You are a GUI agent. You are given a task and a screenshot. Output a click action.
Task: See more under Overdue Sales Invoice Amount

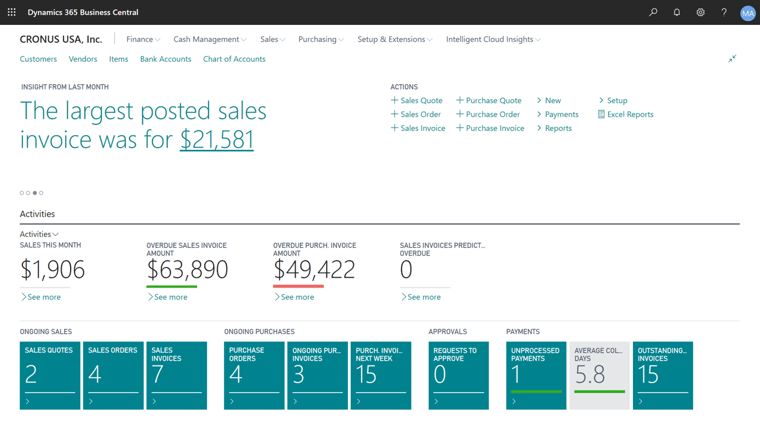click(167, 297)
